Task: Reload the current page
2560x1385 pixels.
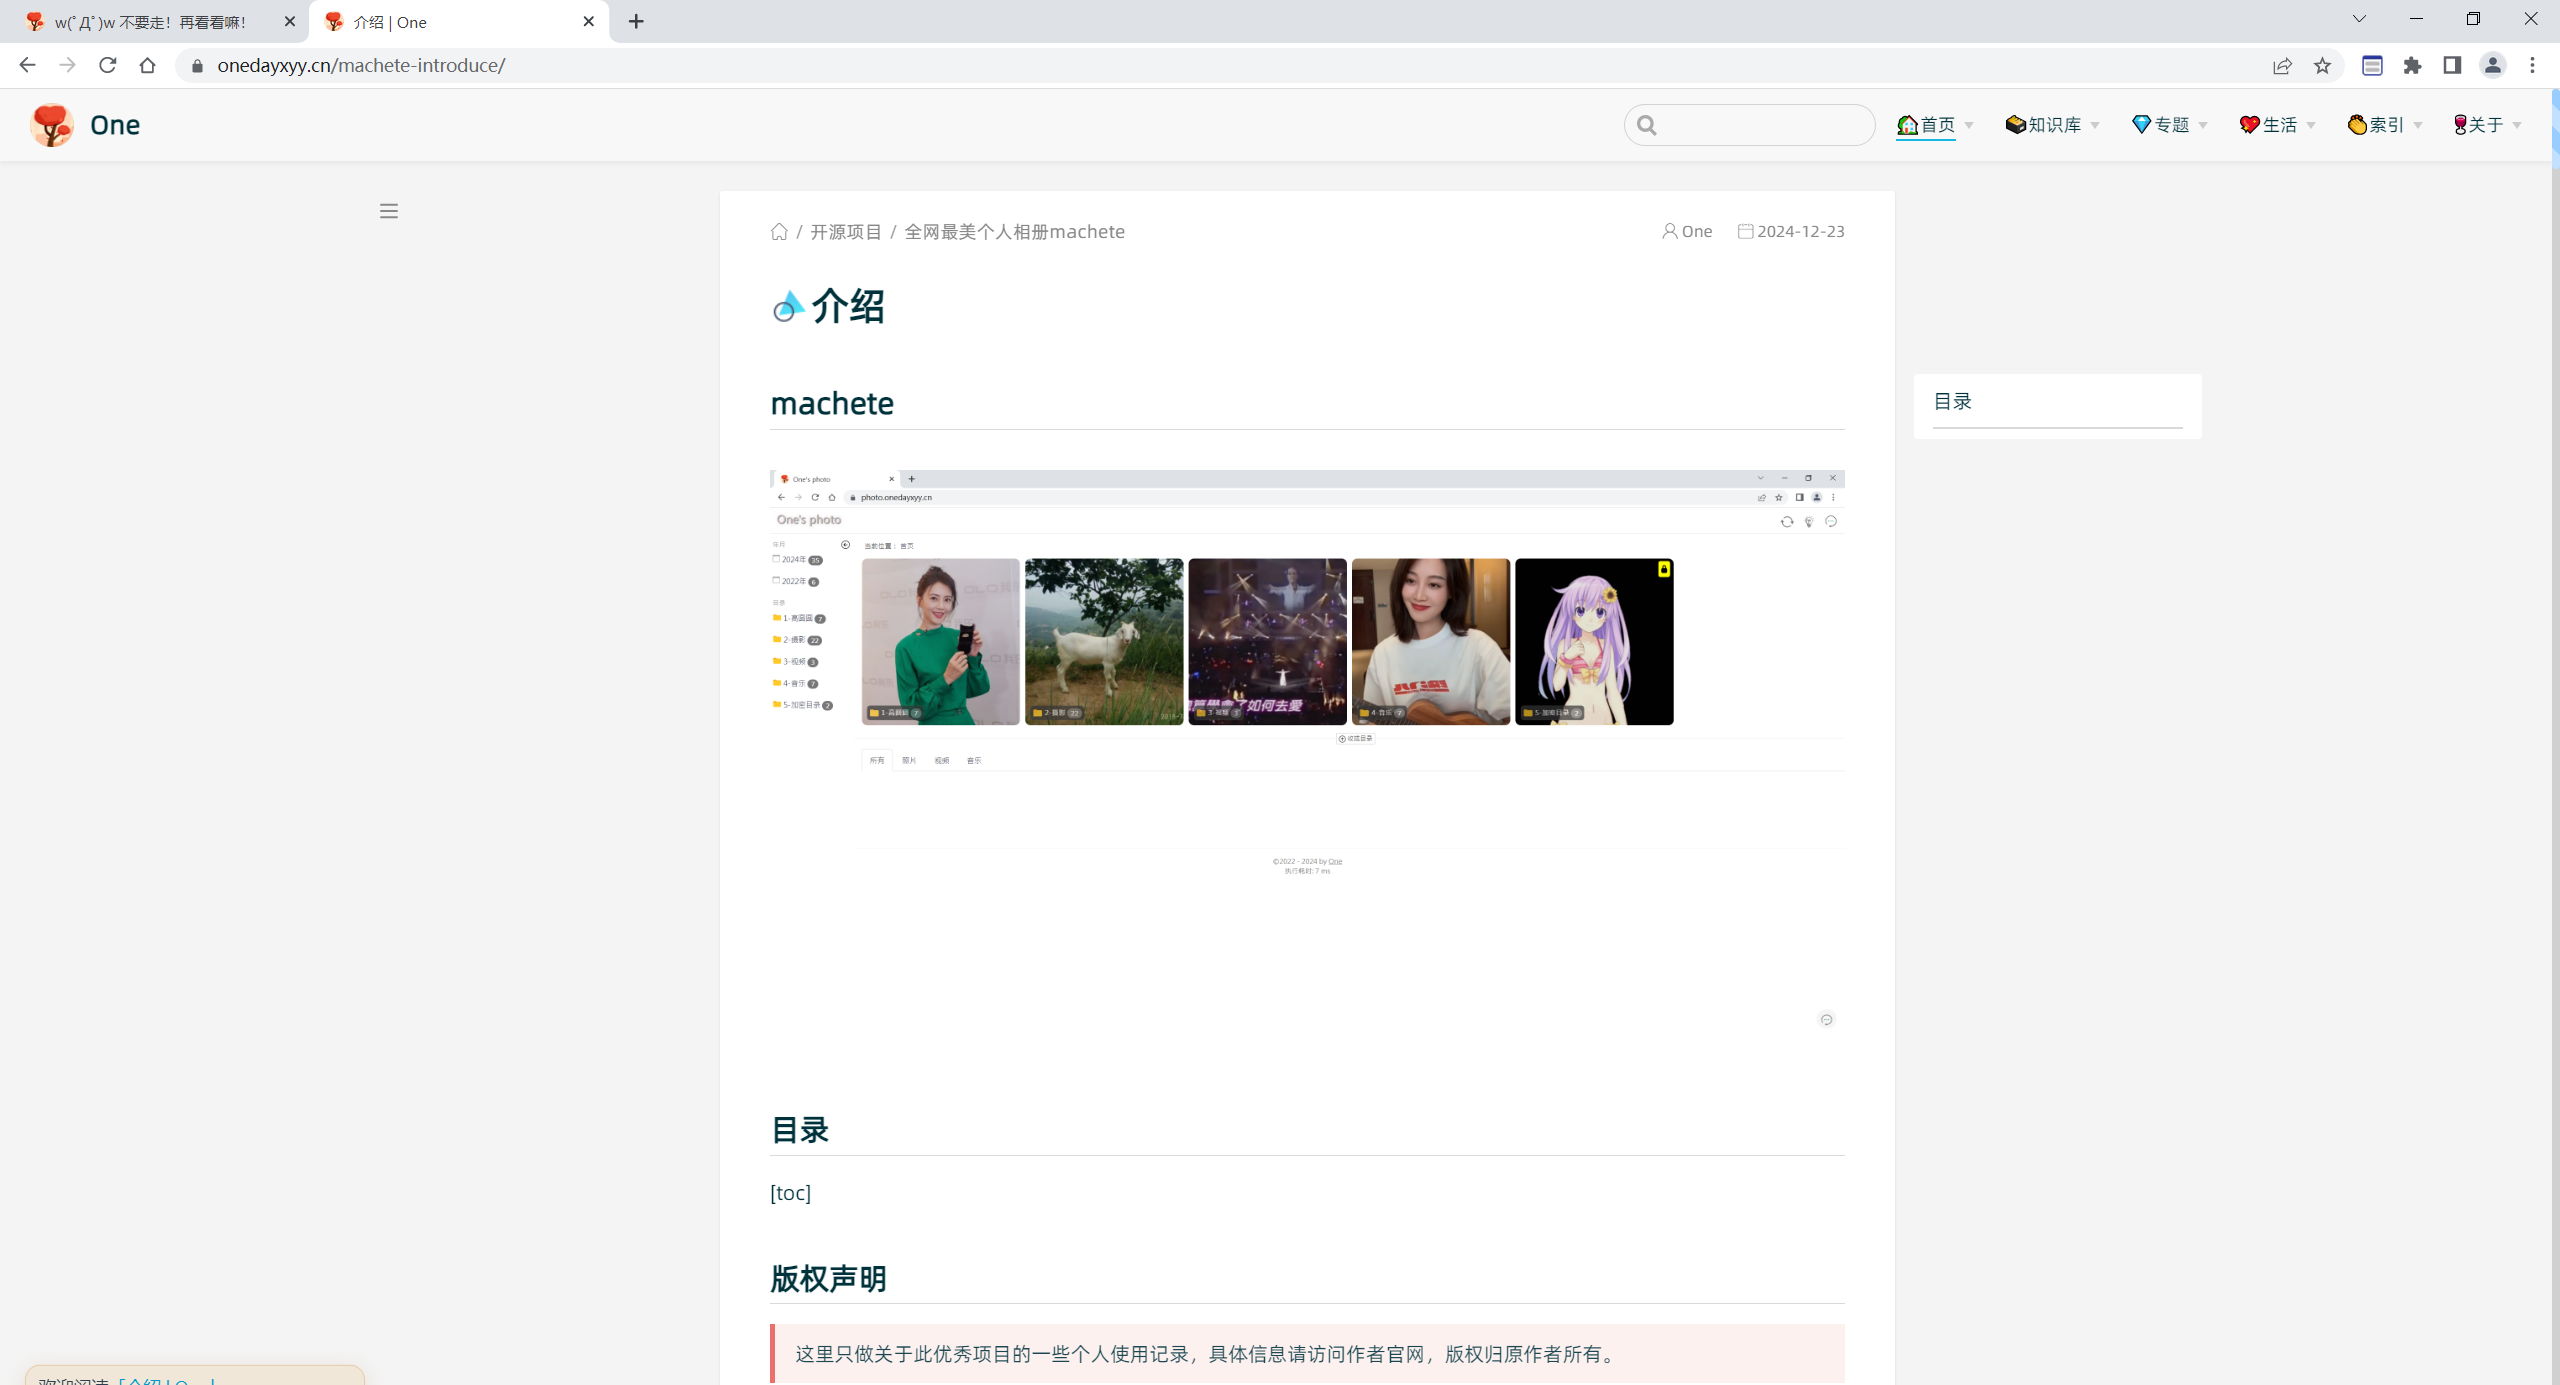Action: click(107, 65)
